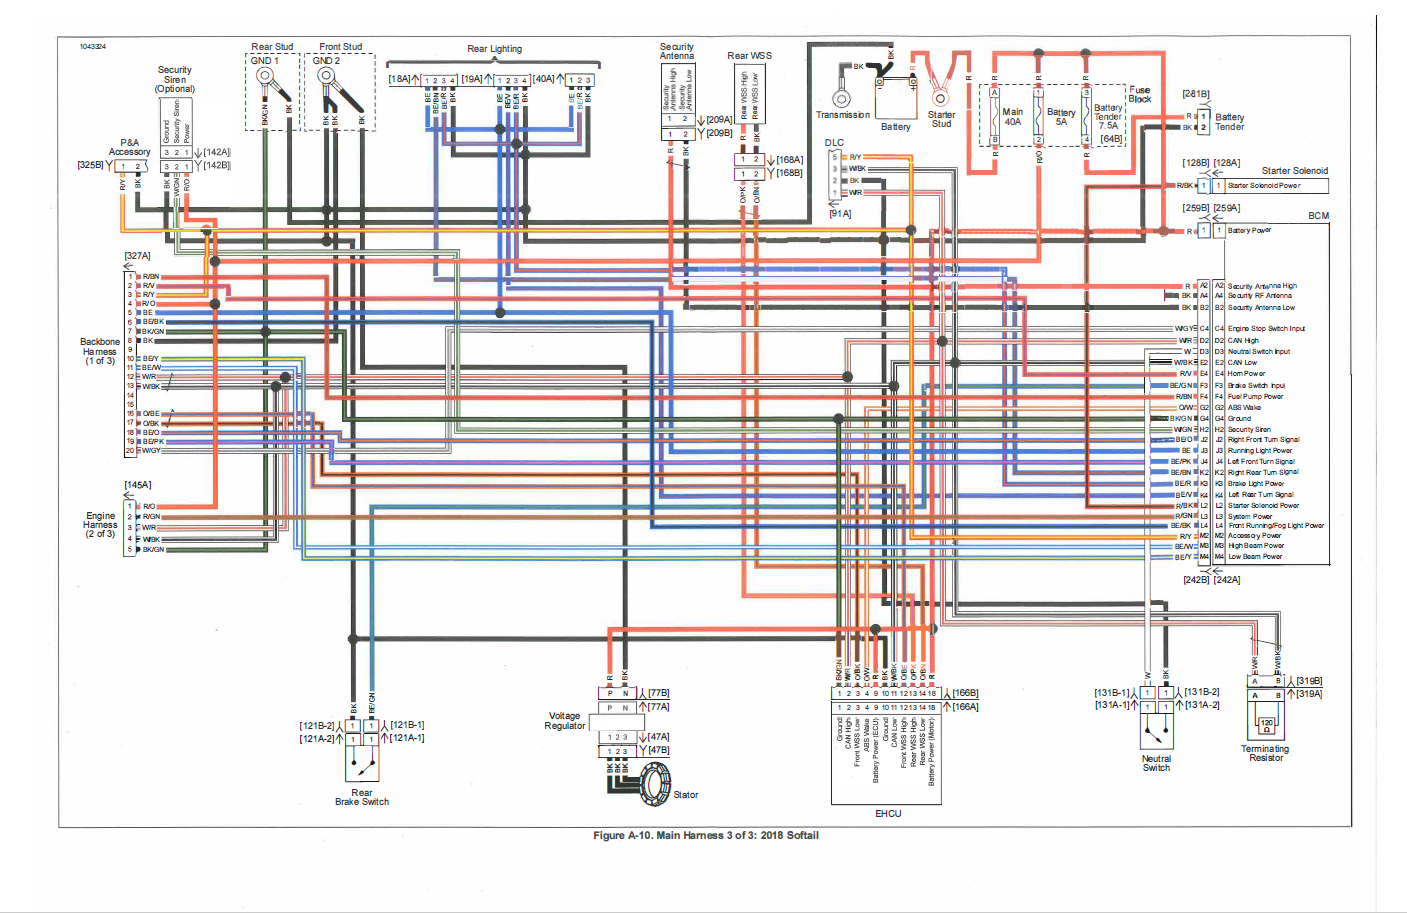The image size is (1407, 913).
Task: Select the Battery 5A fuse
Action: (1039, 118)
